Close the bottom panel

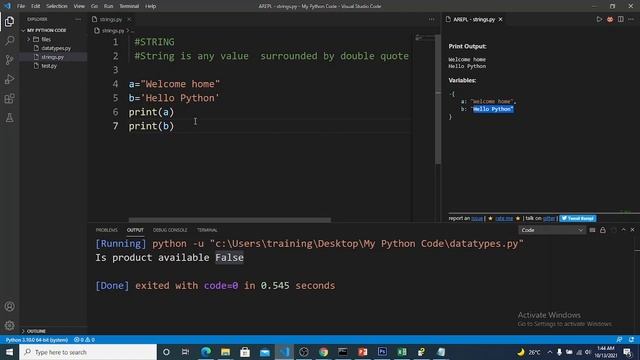(632, 230)
